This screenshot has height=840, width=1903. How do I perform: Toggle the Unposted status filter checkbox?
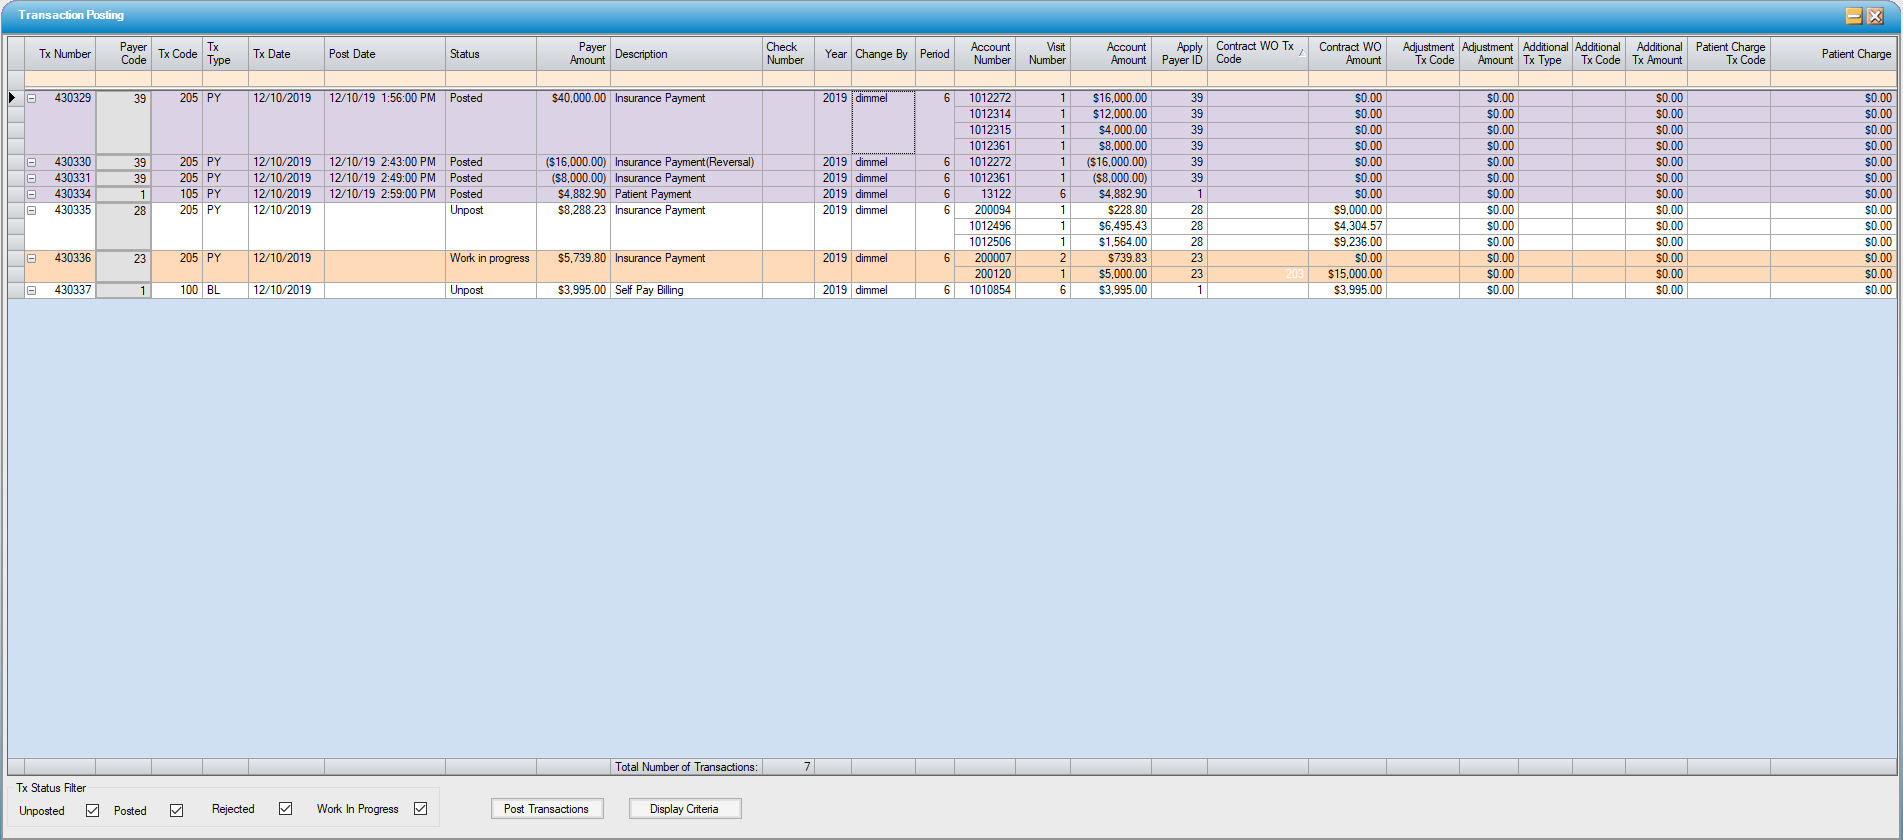tap(93, 810)
